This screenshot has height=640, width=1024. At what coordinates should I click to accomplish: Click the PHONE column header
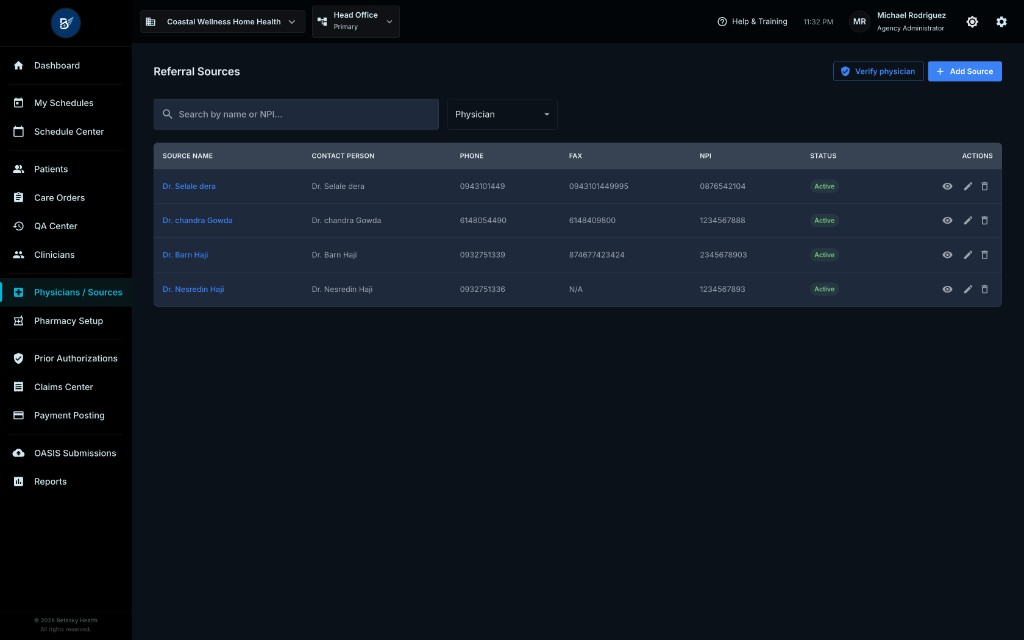click(472, 155)
